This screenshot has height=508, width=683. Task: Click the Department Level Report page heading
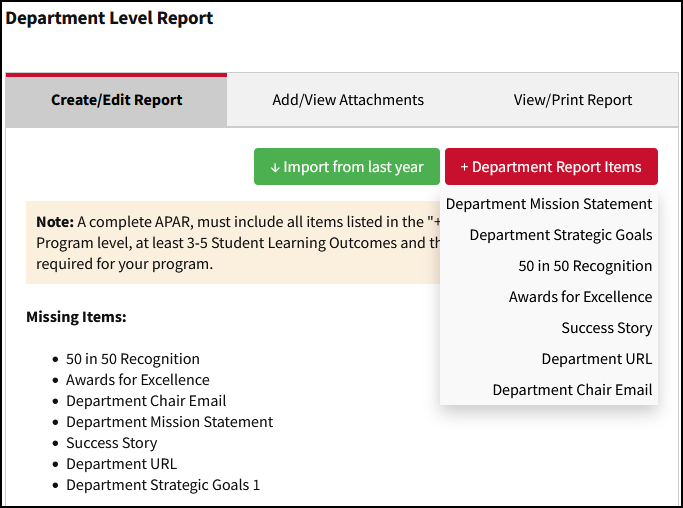pyautogui.click(x=110, y=18)
